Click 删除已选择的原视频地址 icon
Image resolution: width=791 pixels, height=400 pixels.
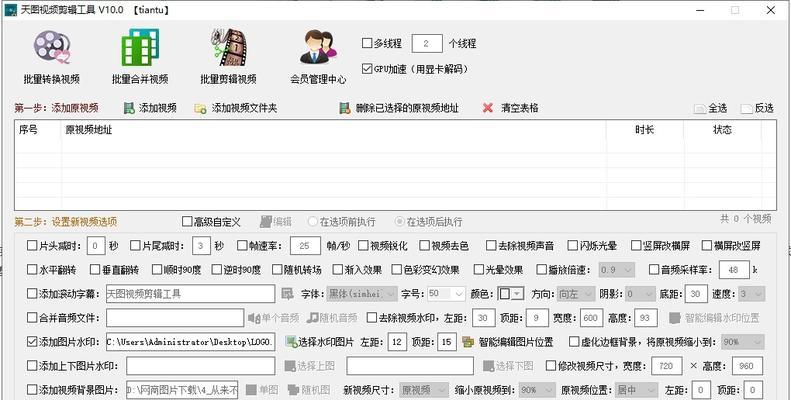(345, 108)
